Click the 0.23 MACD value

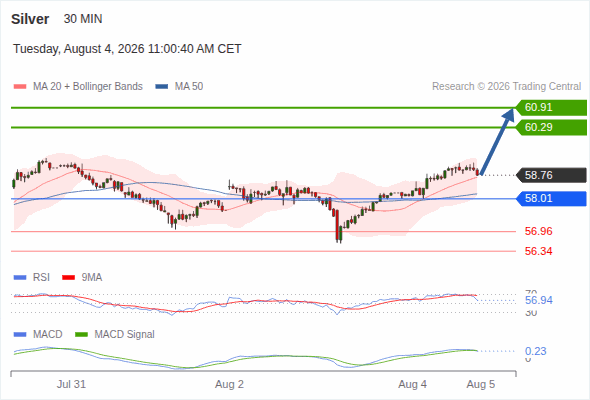[535, 351]
